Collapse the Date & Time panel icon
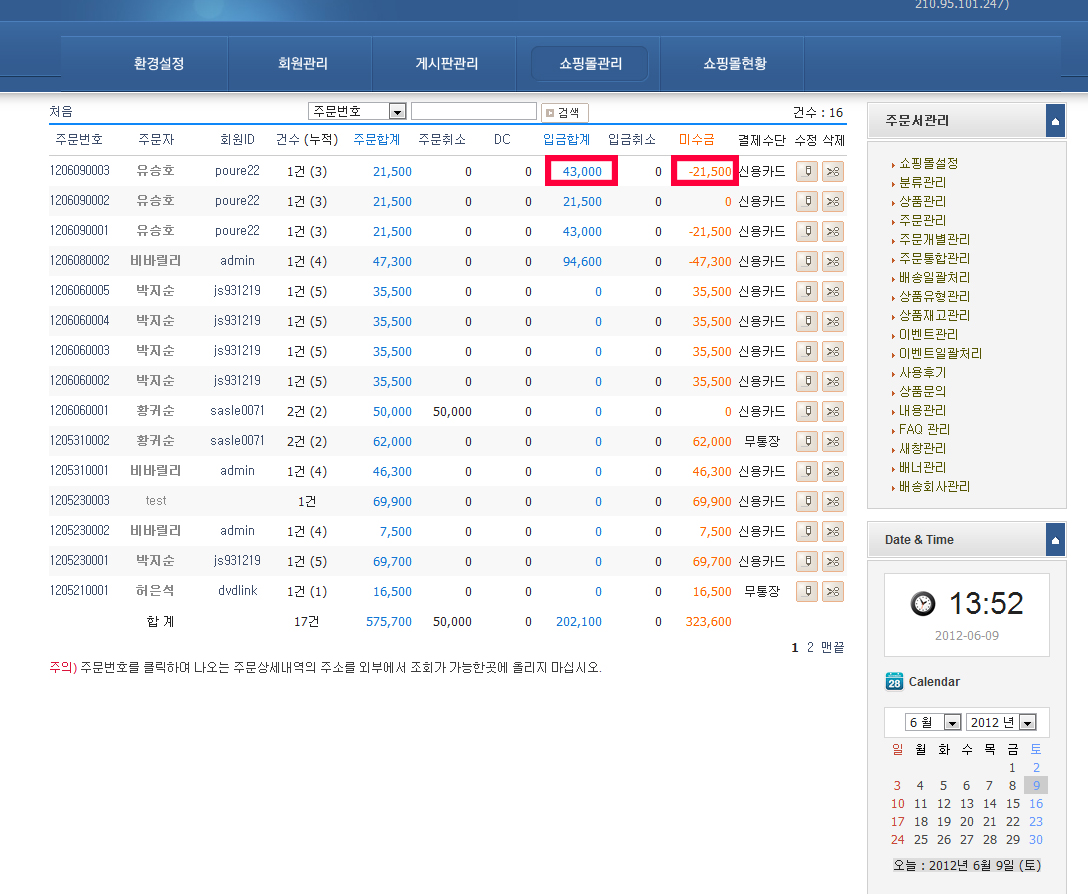This screenshot has width=1088, height=894. (x=1055, y=540)
